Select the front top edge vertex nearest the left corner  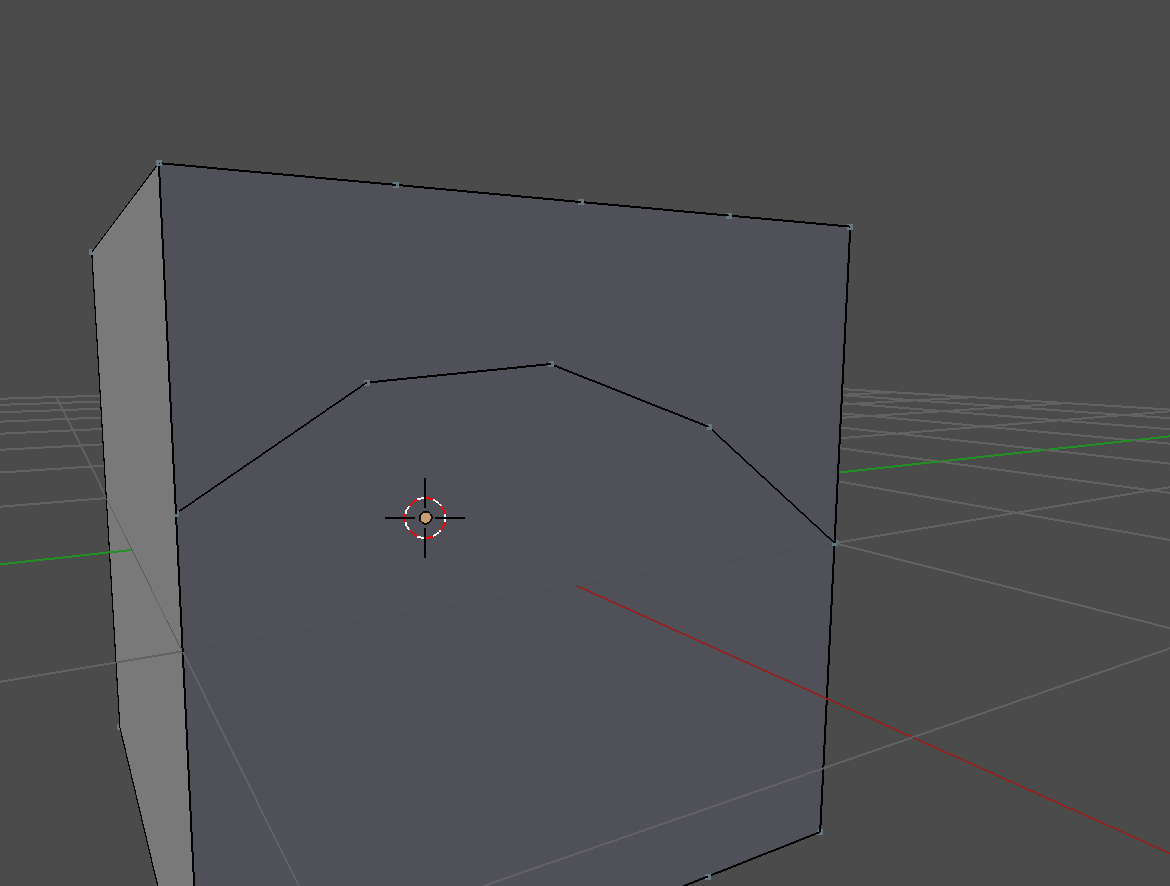(396, 184)
